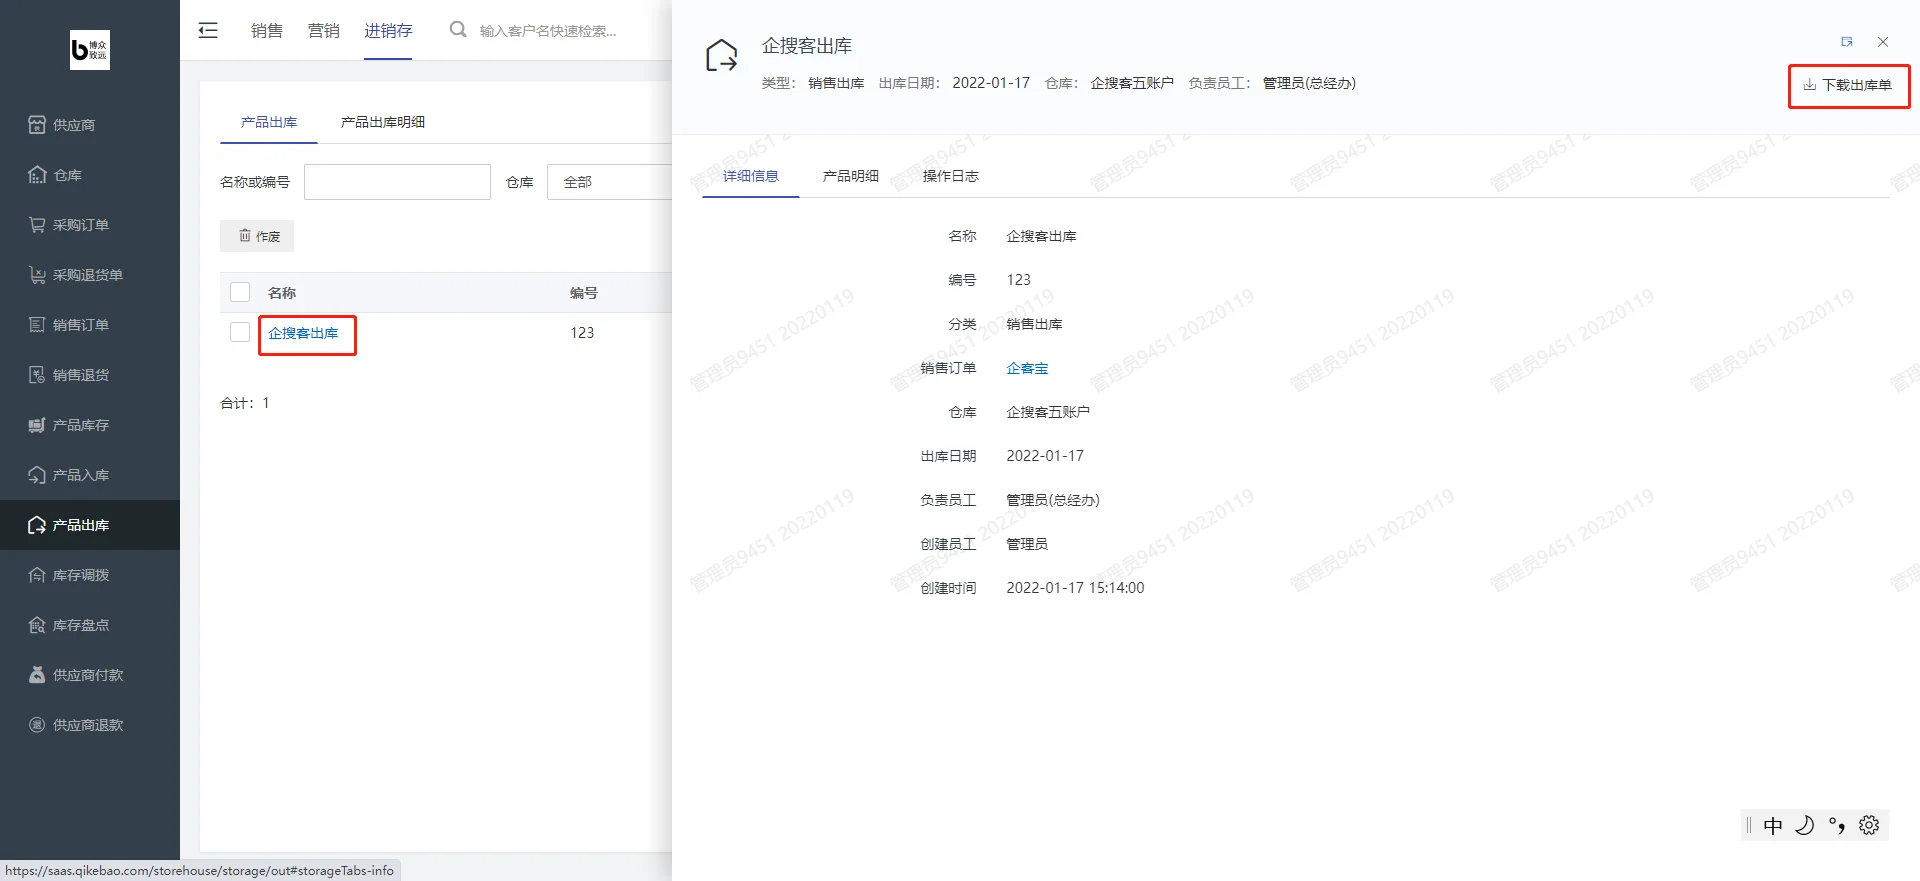Image resolution: width=1920 pixels, height=881 pixels.
Task: Click the 中 input method indicator
Action: [1773, 825]
